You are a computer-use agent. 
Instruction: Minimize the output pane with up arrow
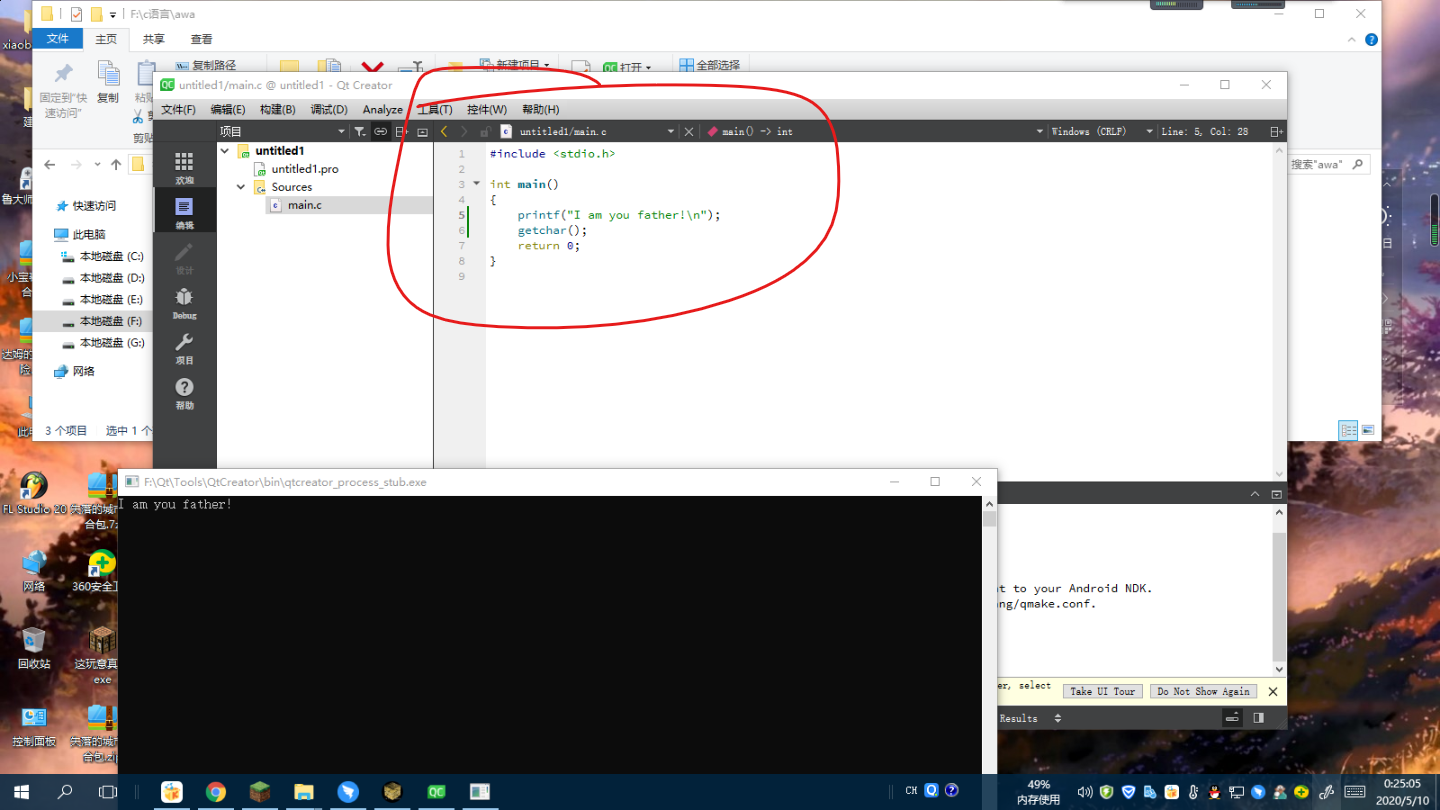pos(1255,494)
